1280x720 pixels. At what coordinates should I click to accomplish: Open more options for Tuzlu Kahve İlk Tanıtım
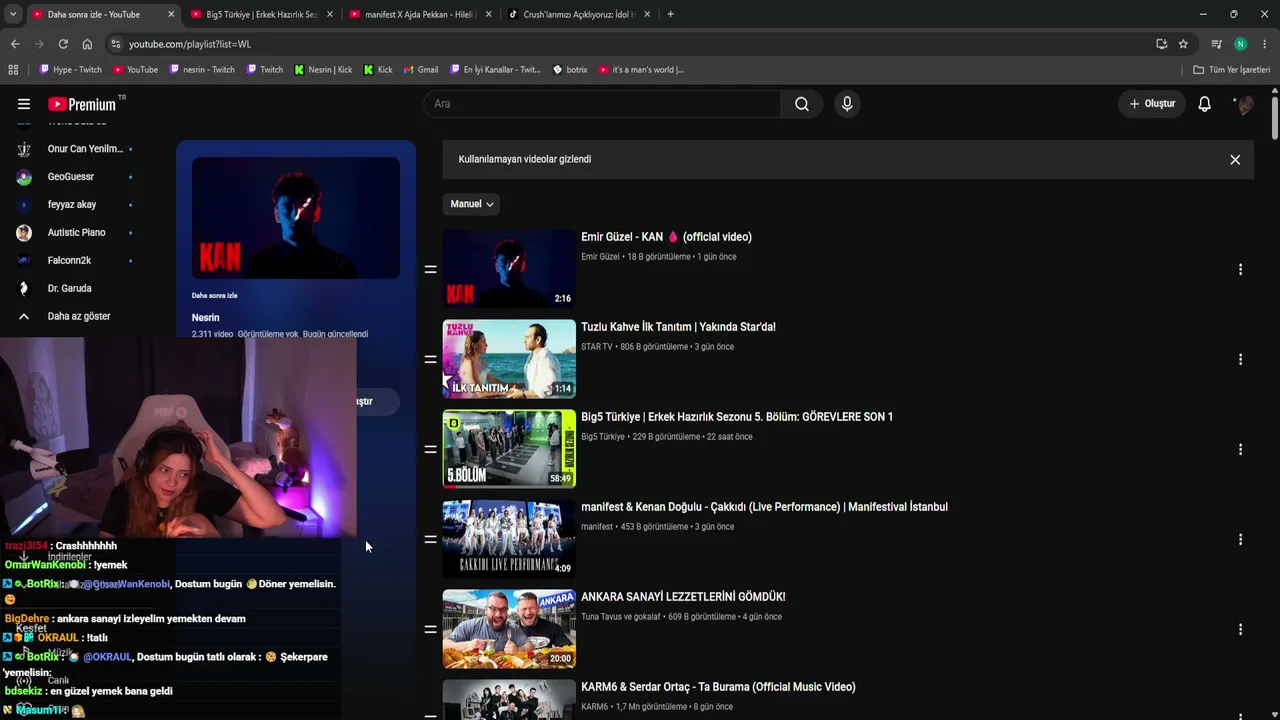(1240, 359)
